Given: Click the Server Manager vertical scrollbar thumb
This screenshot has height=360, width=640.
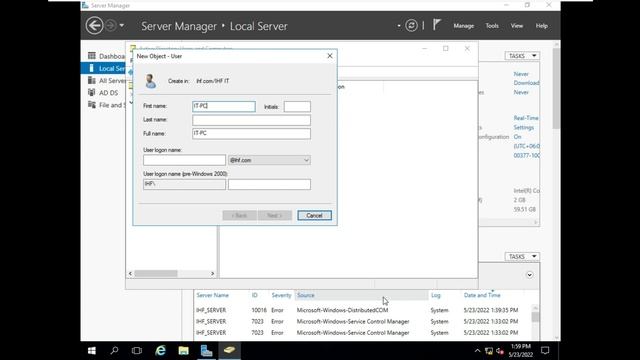Looking at the screenshot, I should [556, 88].
